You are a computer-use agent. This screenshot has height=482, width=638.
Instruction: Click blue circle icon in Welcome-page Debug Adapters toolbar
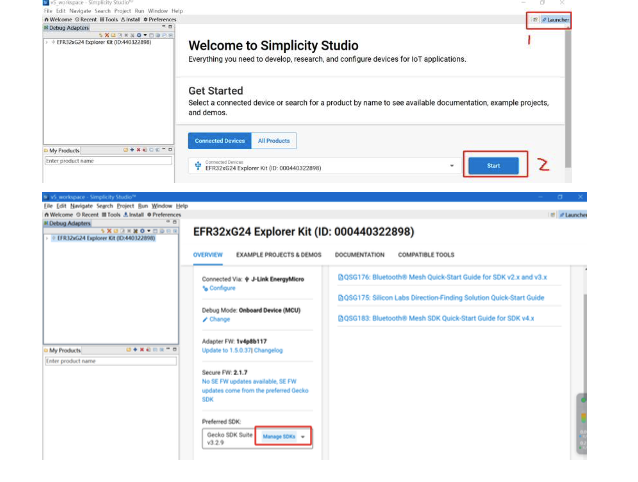pos(139,35)
